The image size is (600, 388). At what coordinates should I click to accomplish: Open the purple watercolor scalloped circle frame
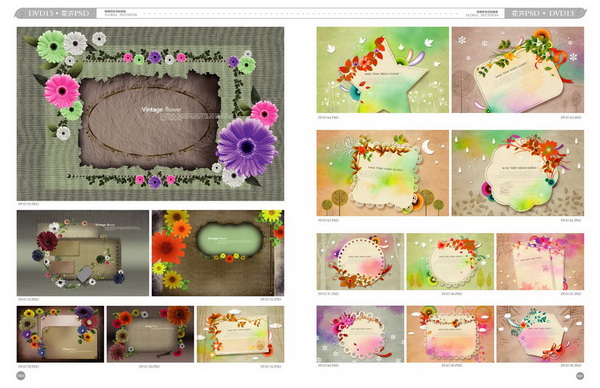coord(360,334)
